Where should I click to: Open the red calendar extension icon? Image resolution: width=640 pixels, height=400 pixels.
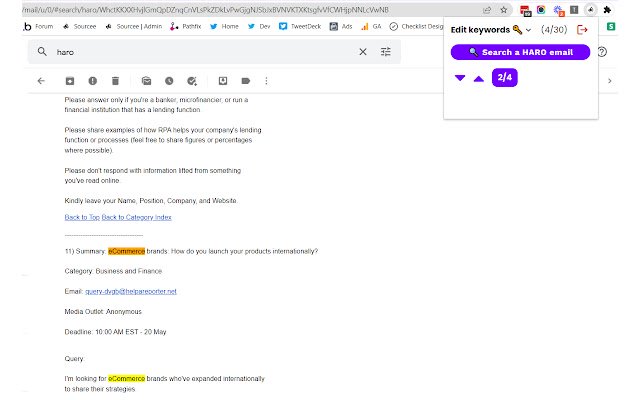pos(525,10)
